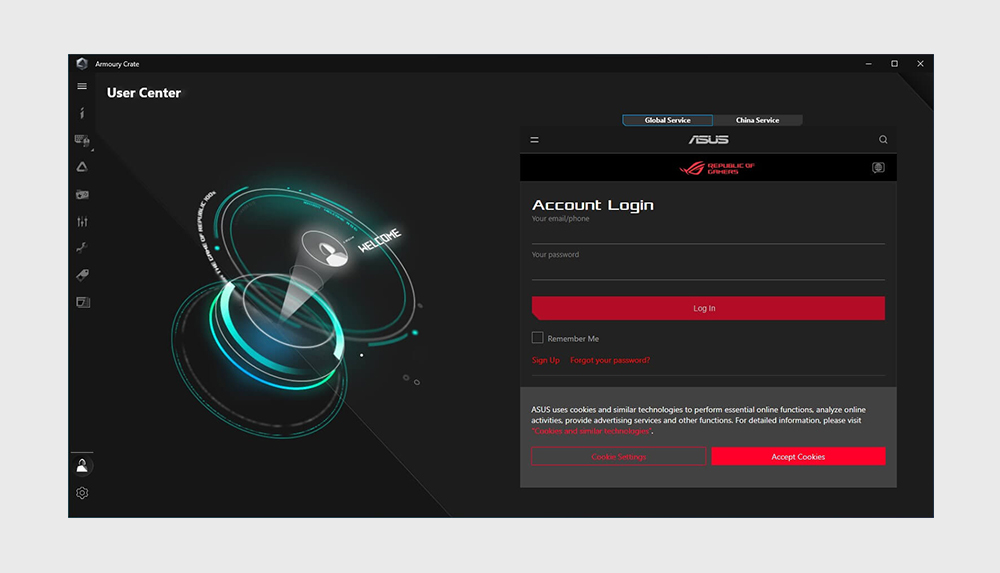1000x573 pixels.
Task: Click the Republic of Gamers logo
Action: point(717,168)
